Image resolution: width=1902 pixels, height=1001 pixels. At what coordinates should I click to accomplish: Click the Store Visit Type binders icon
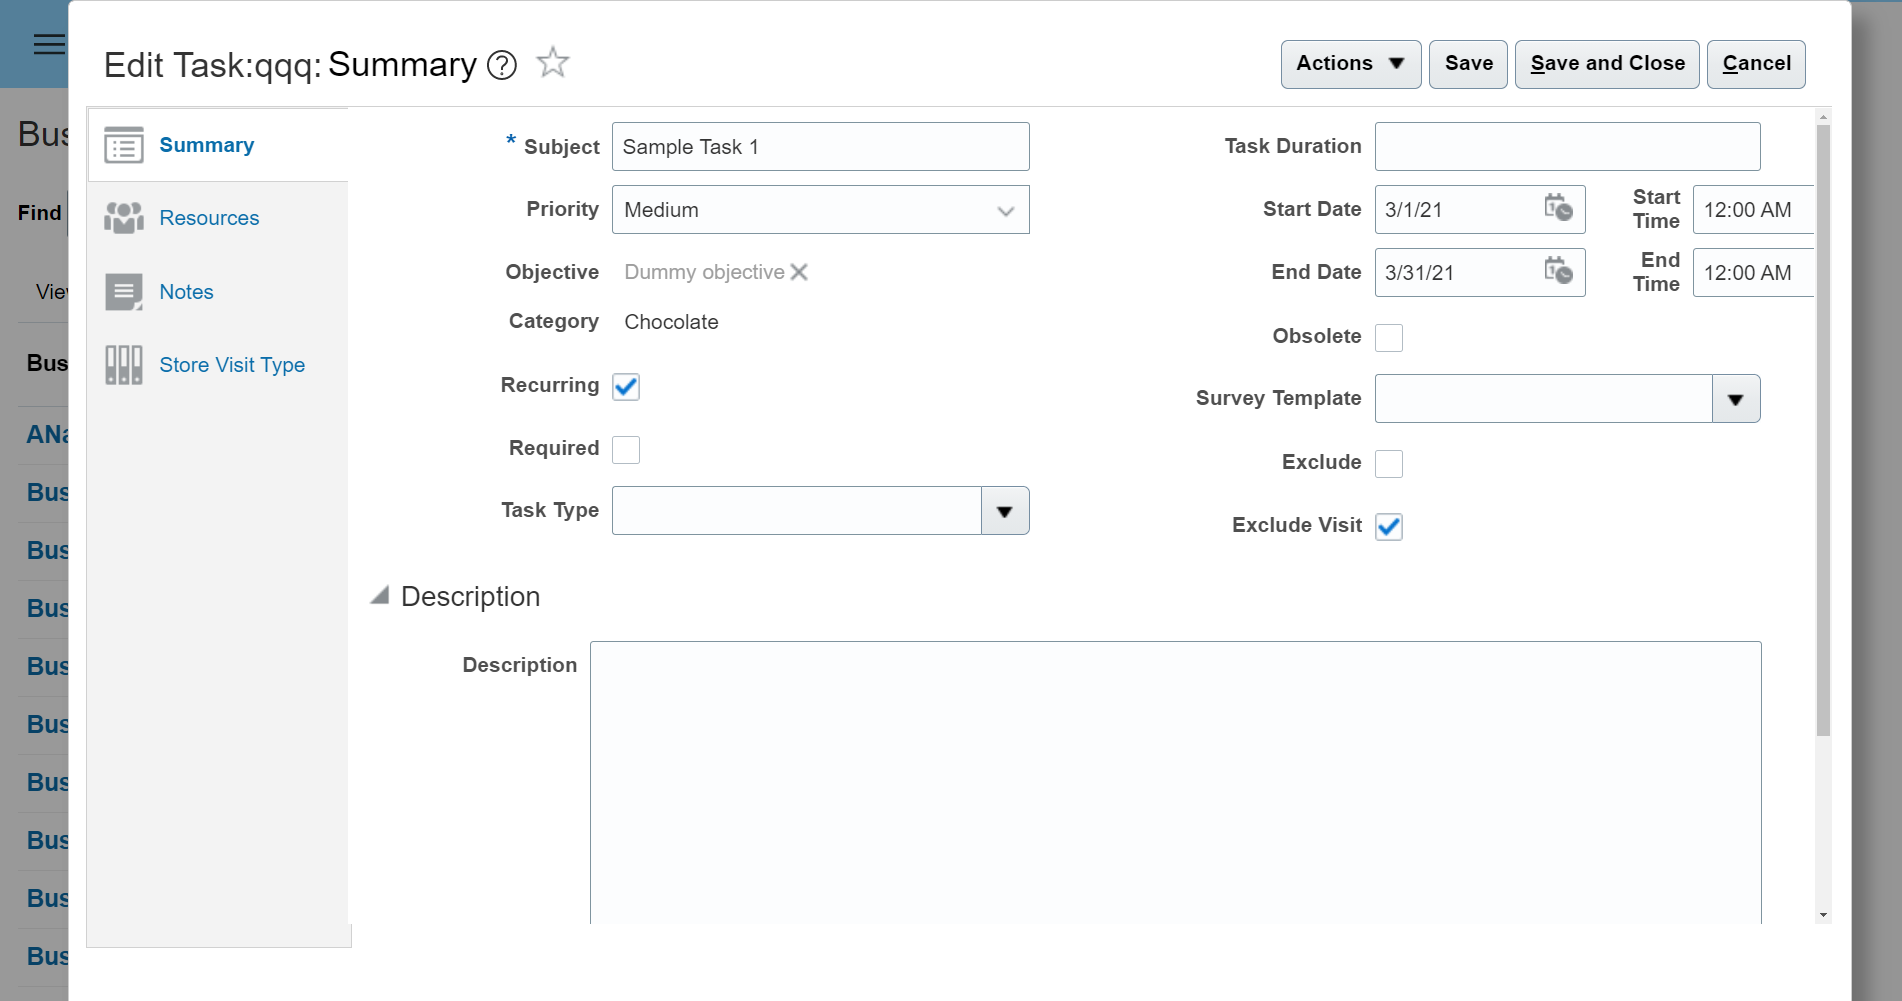coord(124,365)
